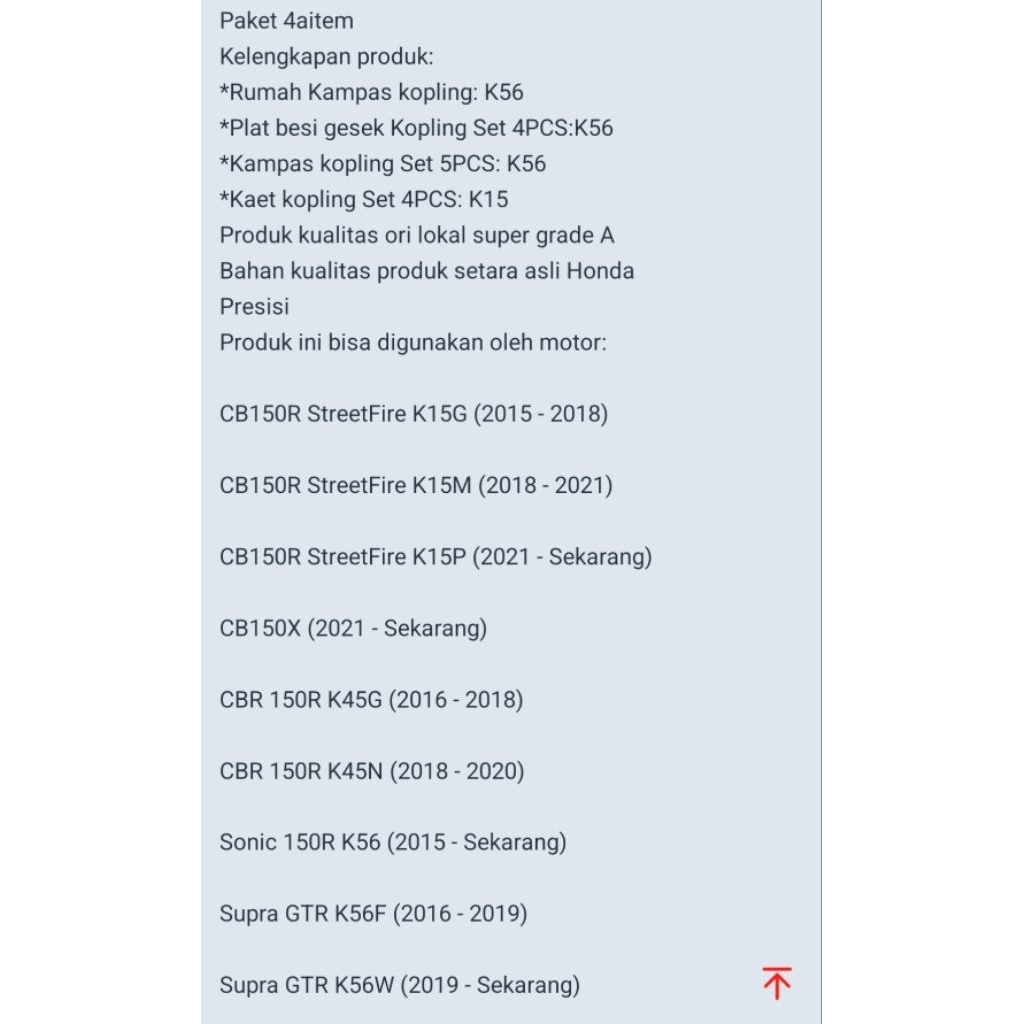Tap the Sonic 150R K56 entry

(x=393, y=842)
